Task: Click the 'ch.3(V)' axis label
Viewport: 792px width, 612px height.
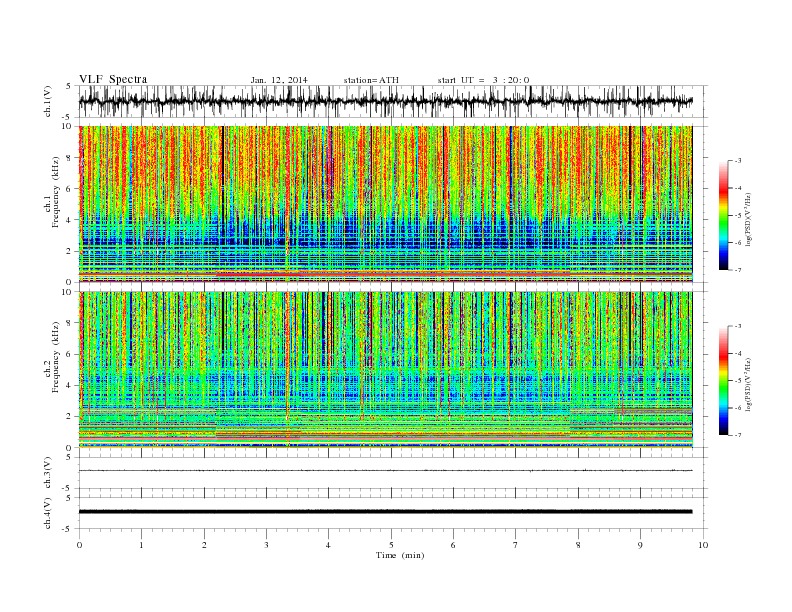Action: [48, 473]
